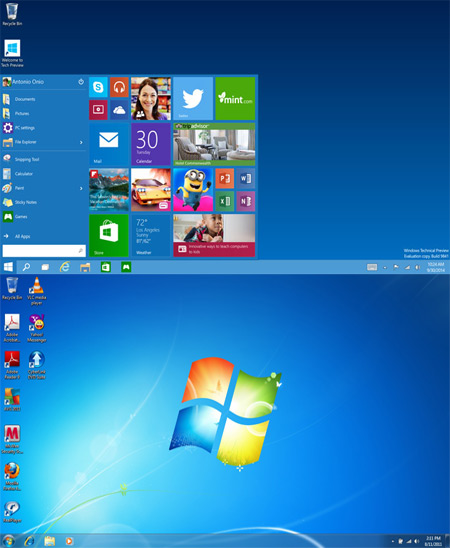Open the PowerPoint tile
Screen dimensions: 450x548
(x=224, y=179)
